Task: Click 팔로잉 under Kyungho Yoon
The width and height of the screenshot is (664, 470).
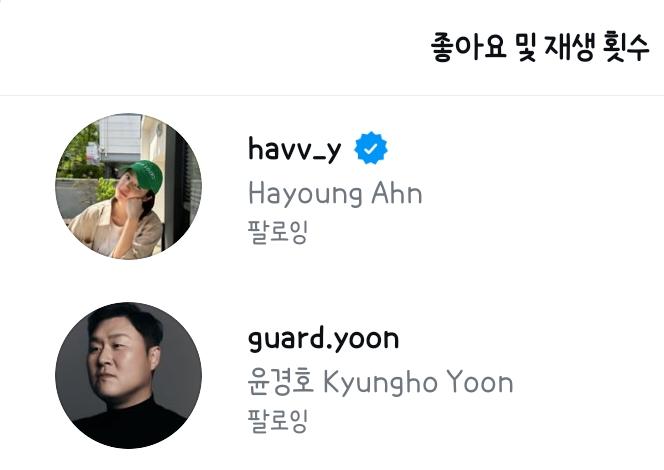Action: click(x=278, y=420)
